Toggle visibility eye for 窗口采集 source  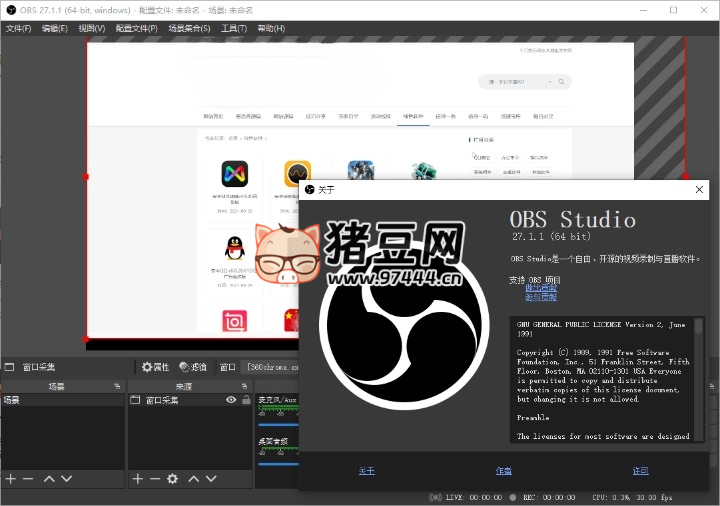click(231, 400)
